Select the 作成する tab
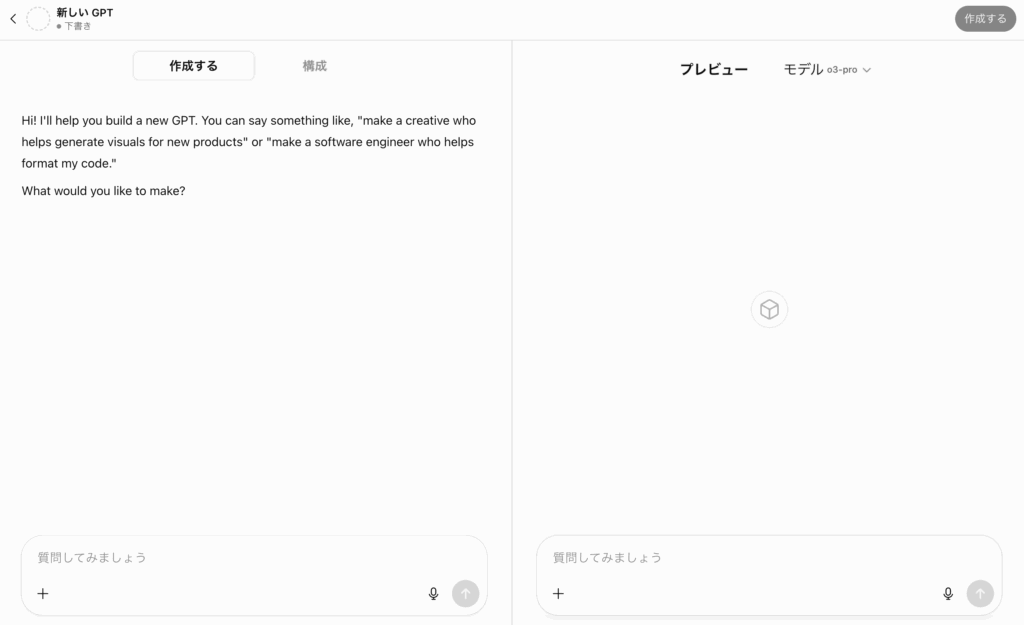This screenshot has width=1024, height=625. coord(193,66)
